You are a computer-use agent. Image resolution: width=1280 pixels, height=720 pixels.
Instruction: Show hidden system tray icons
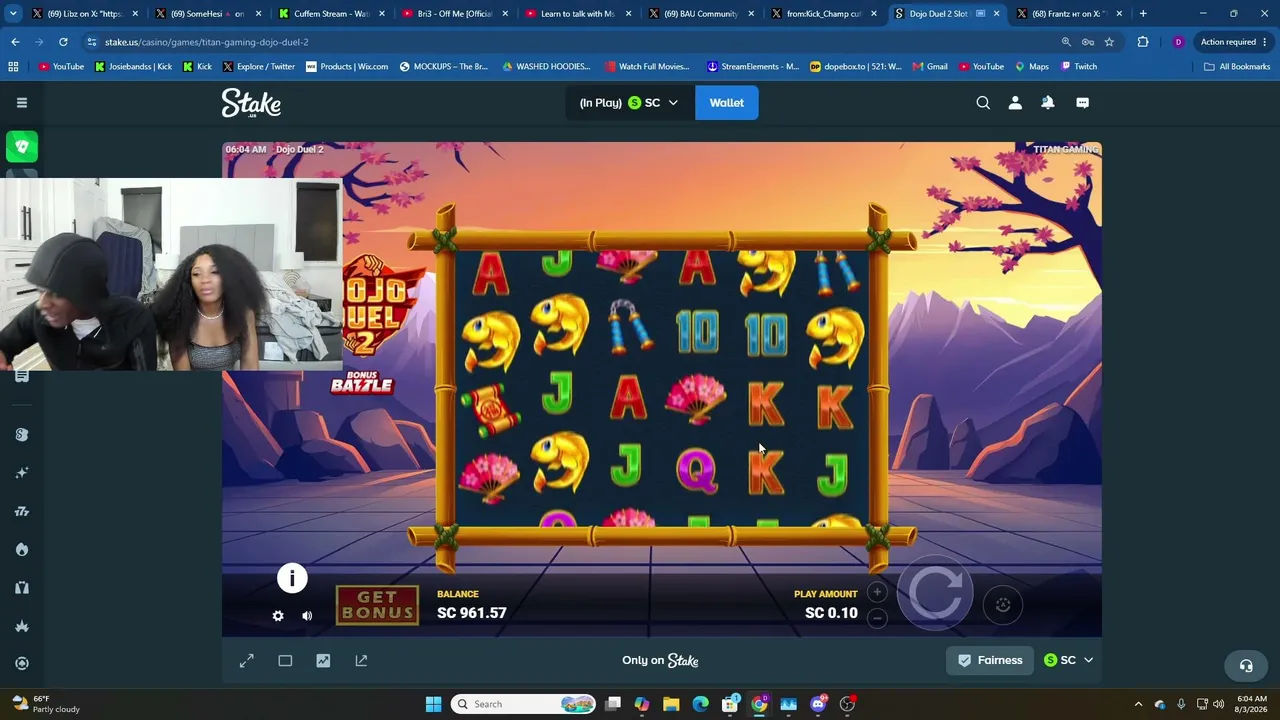click(1138, 704)
